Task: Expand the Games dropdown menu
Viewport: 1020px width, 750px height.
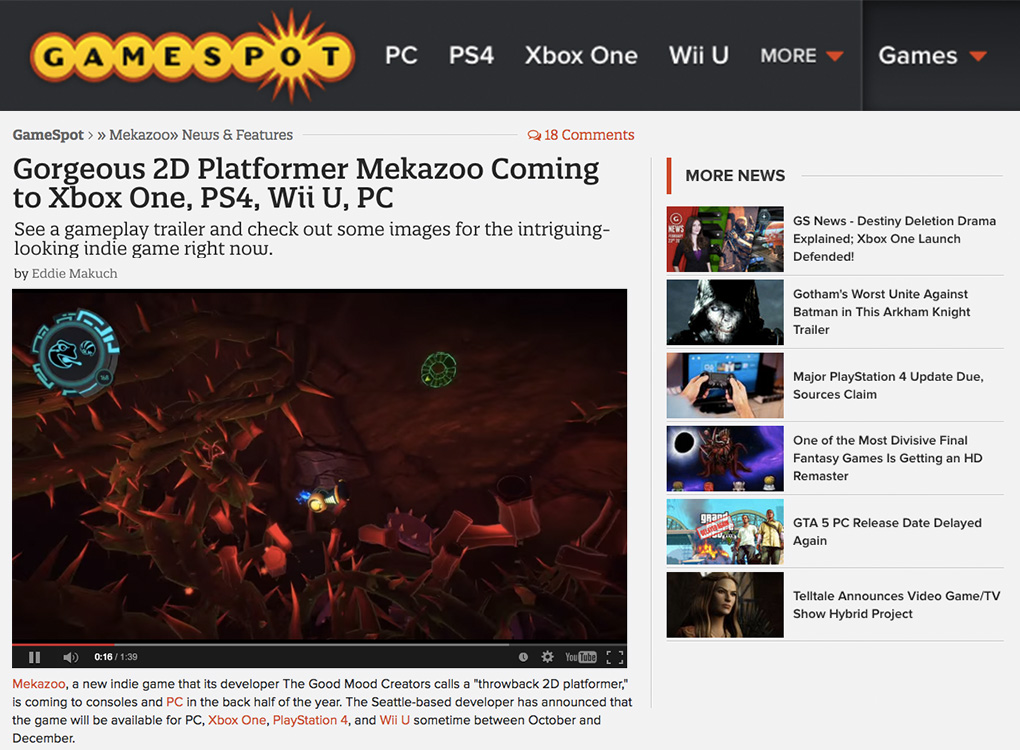Action: tap(933, 56)
